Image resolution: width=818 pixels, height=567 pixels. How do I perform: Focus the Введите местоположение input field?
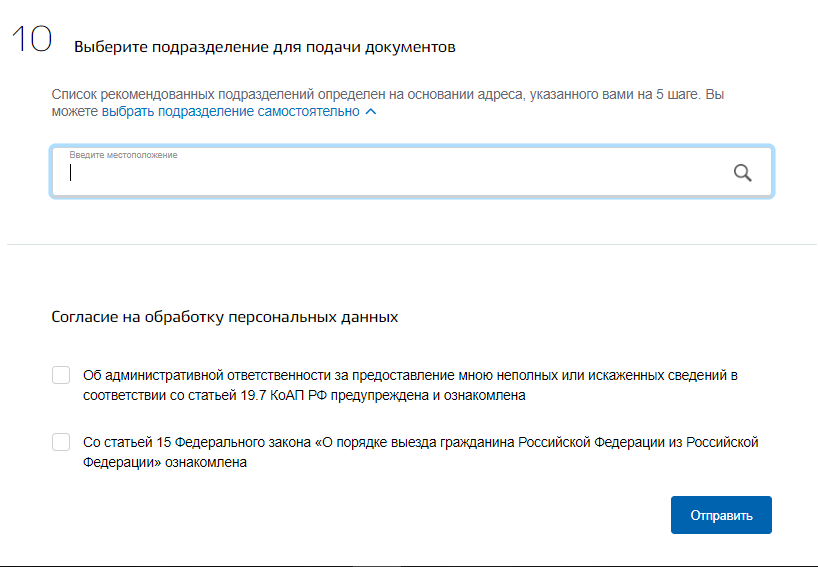pyautogui.click(x=412, y=172)
